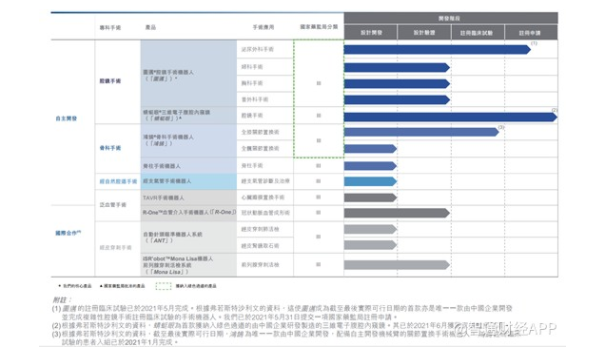Click the 開發階段 header band

[x=451, y=18]
